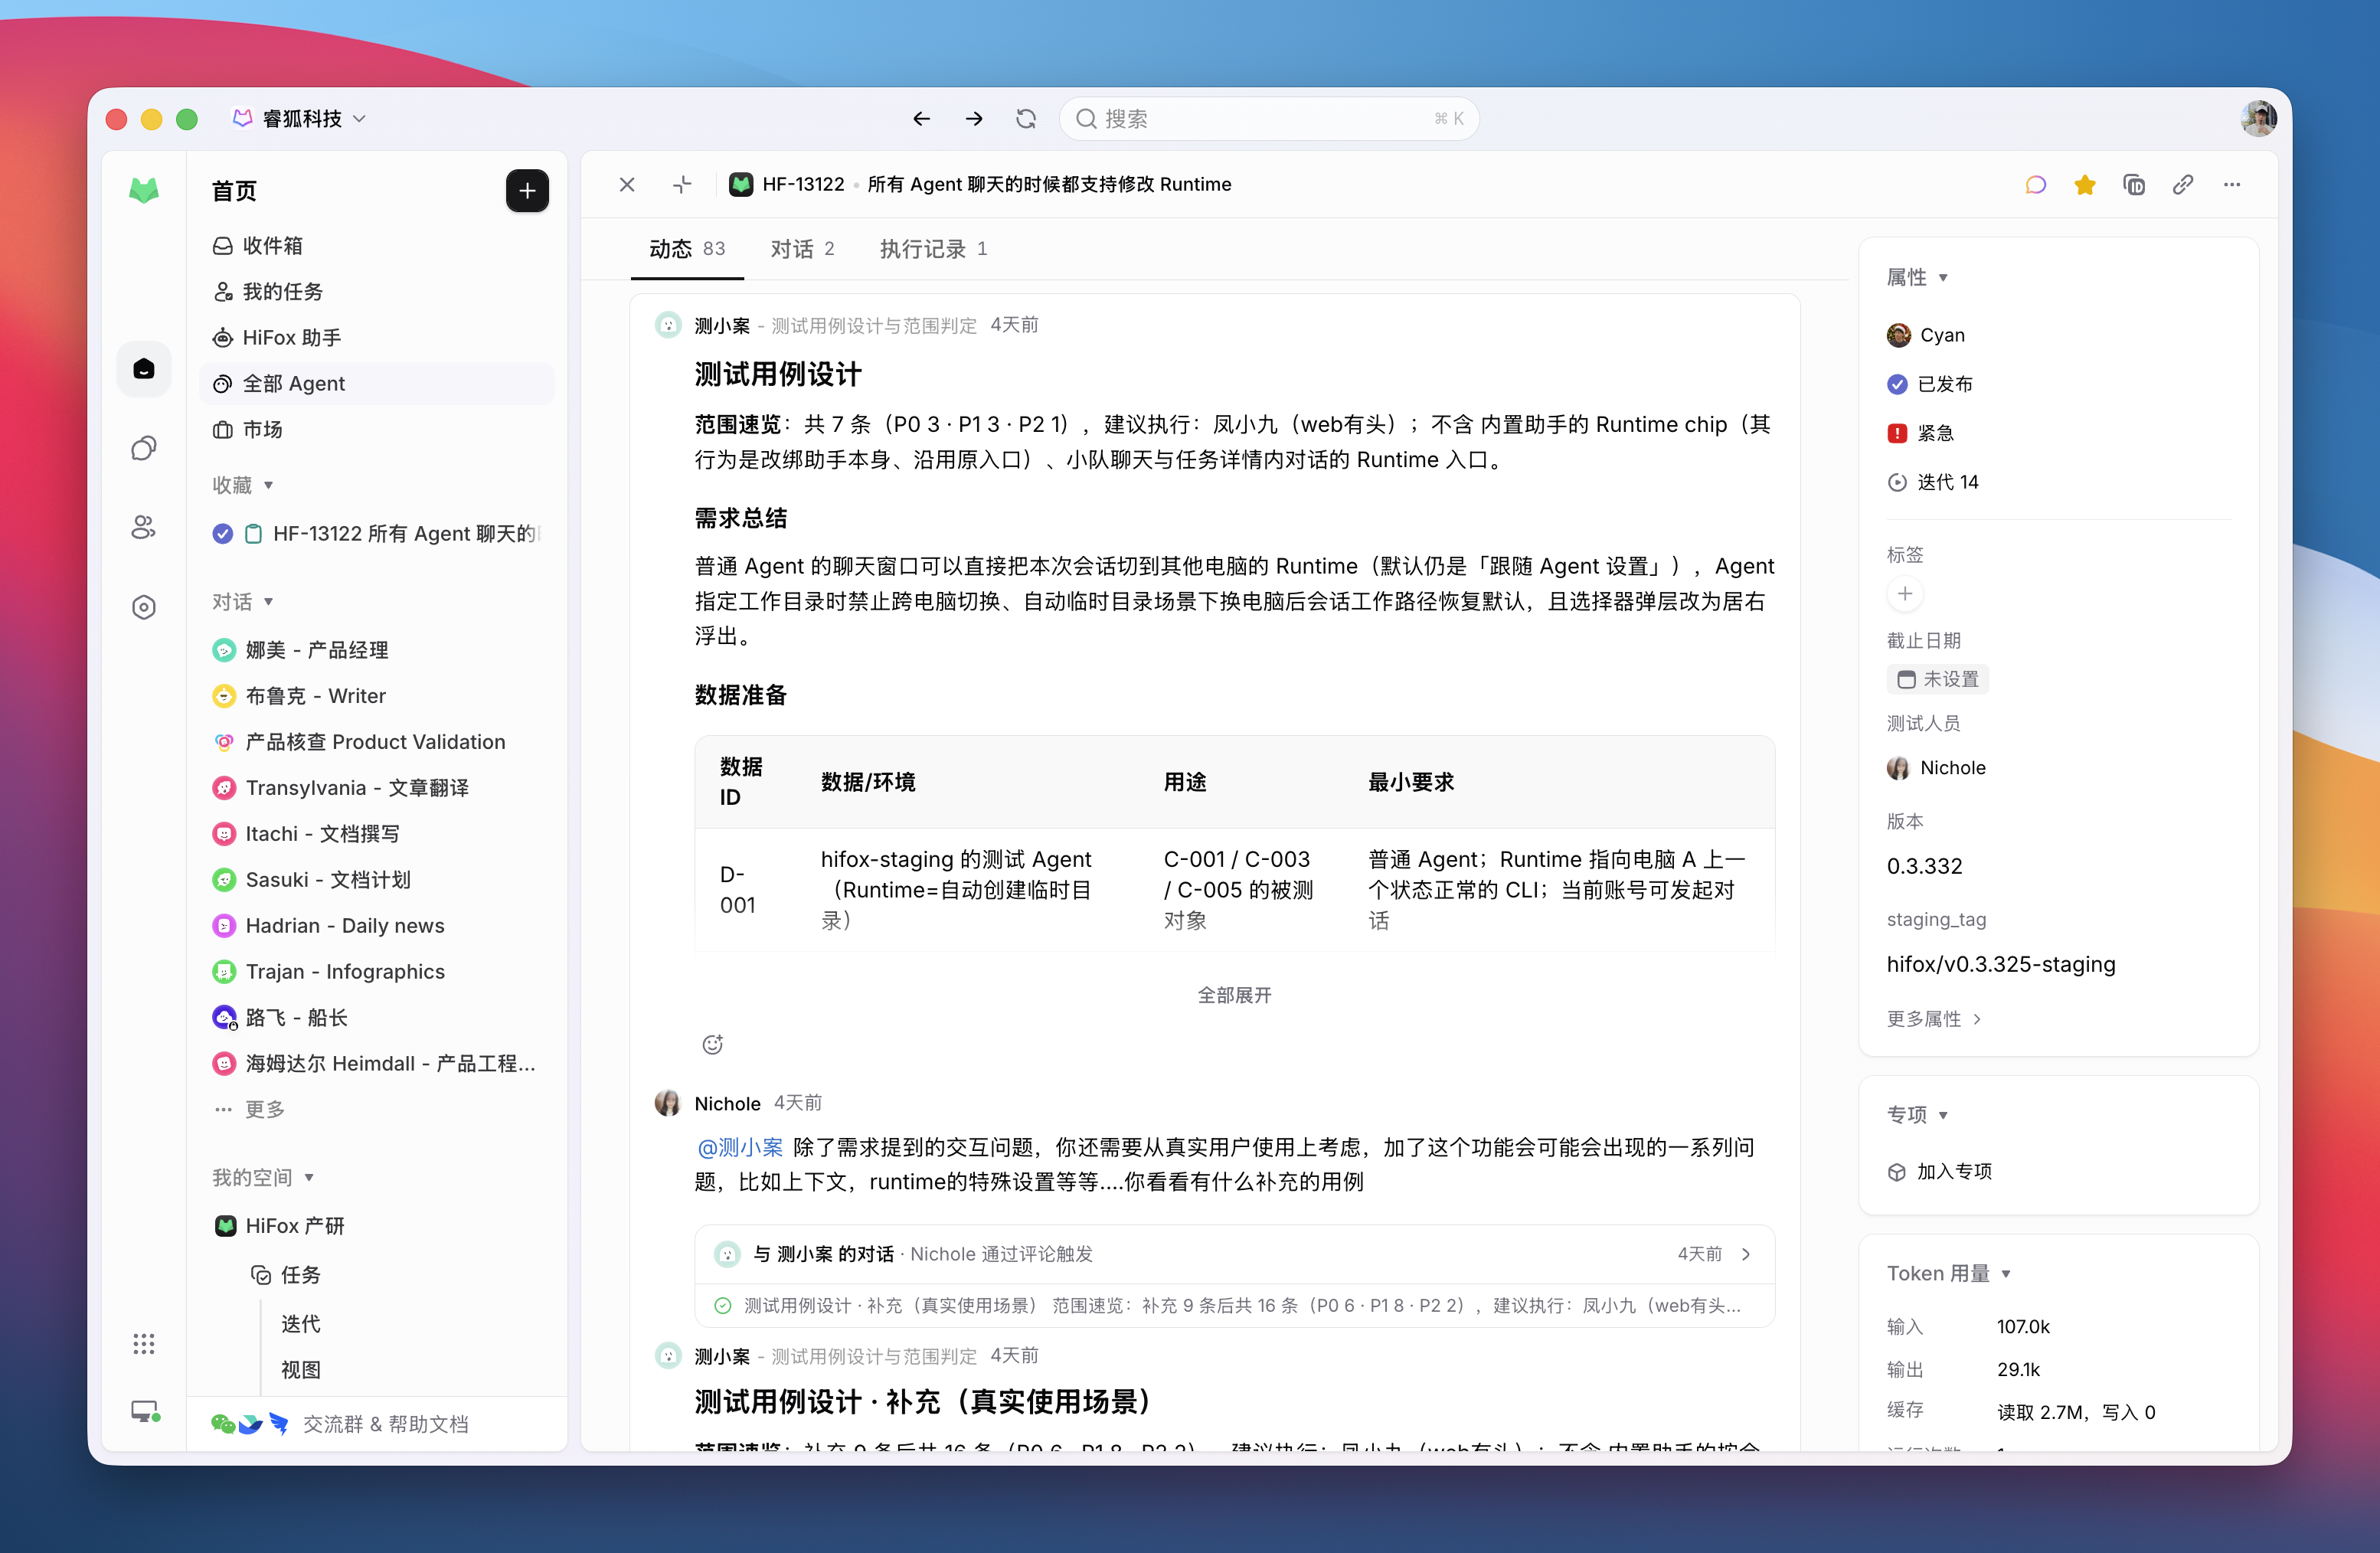Toggle the yellow star favorite icon
The image size is (2380, 1553).
click(x=2084, y=185)
